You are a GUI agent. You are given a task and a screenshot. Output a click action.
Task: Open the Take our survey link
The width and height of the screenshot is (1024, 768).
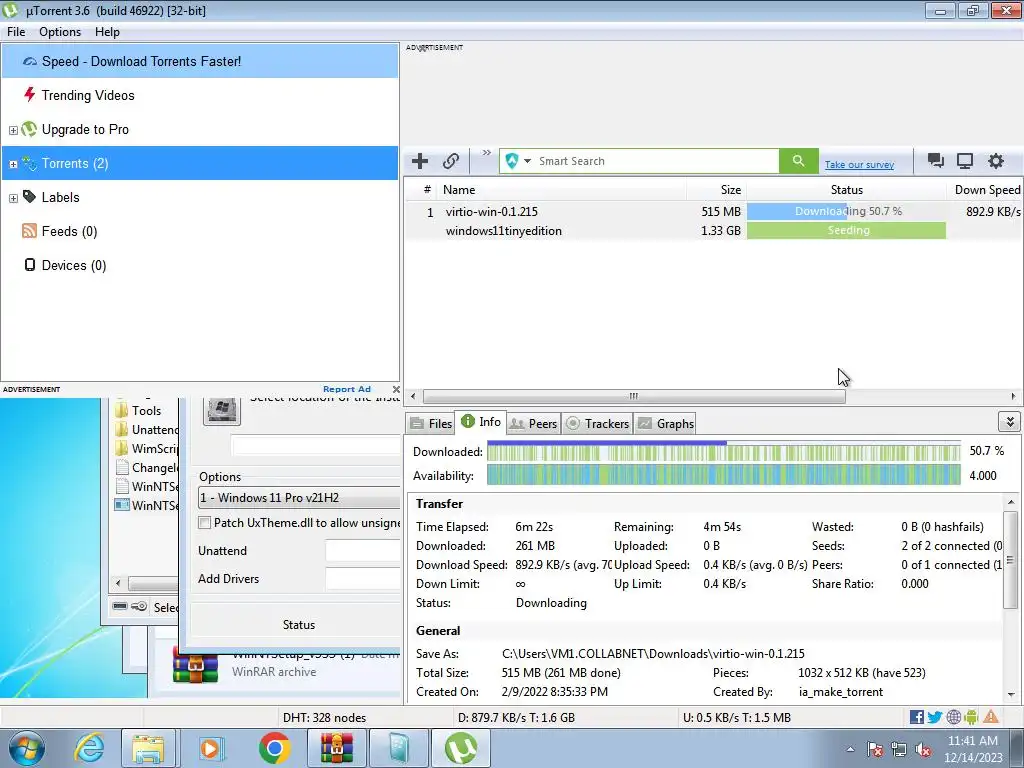click(x=859, y=165)
